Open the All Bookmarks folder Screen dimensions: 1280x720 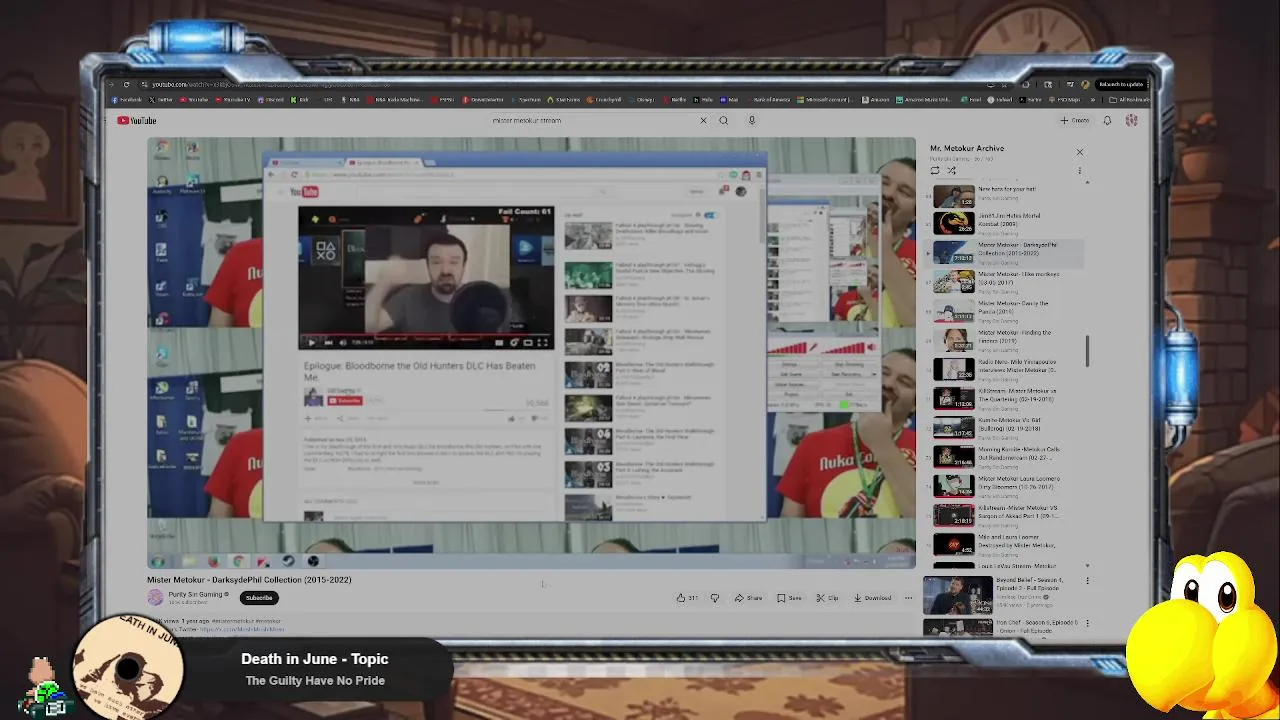click(x=1130, y=99)
